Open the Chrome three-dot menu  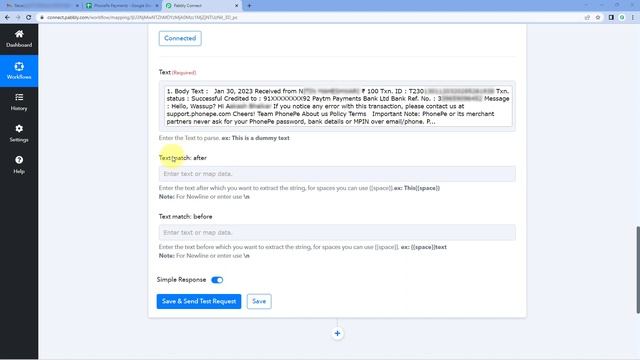(633, 18)
